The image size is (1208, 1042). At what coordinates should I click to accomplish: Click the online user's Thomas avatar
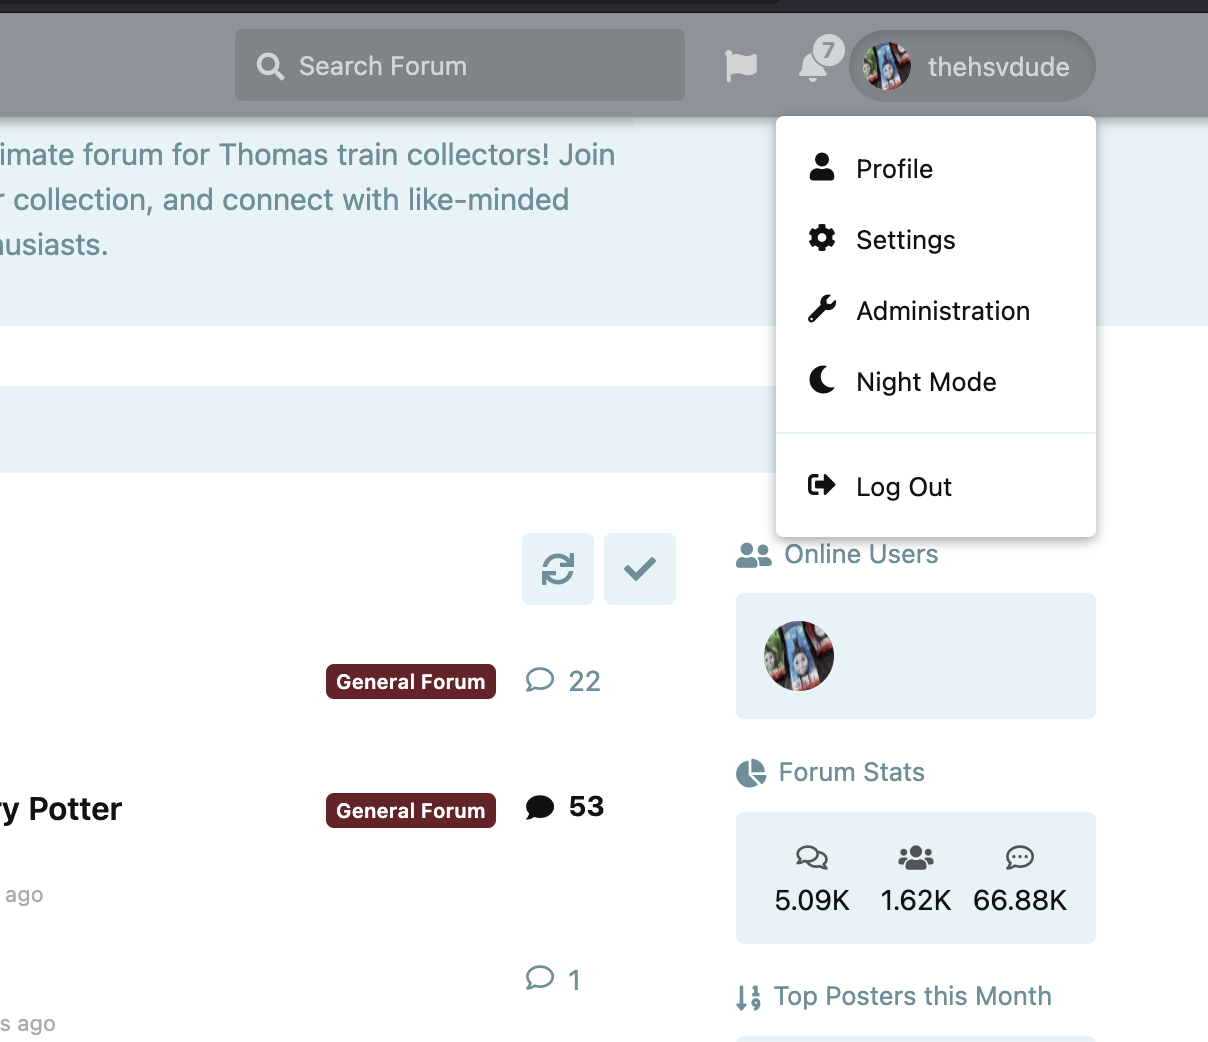pos(799,656)
